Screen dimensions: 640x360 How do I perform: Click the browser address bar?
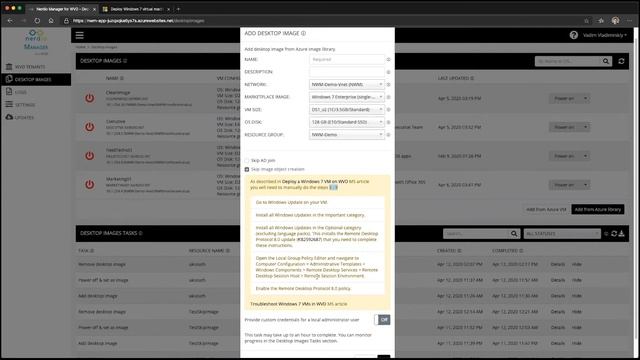click(322, 20)
